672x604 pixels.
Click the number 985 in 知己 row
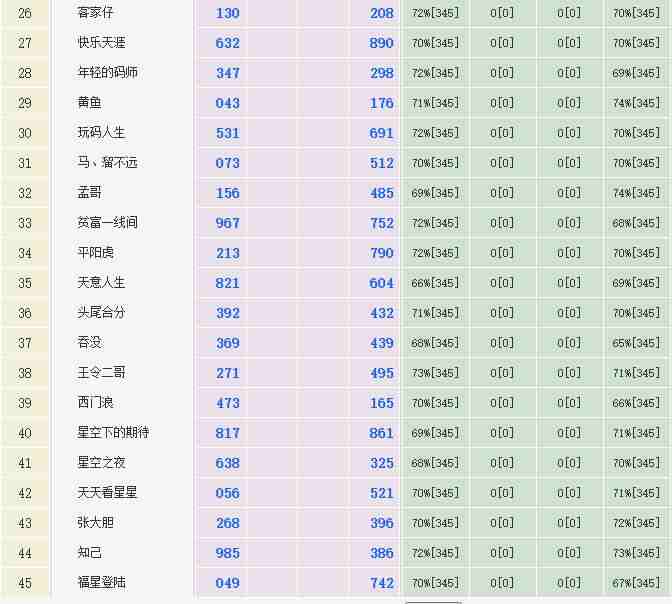227,553
